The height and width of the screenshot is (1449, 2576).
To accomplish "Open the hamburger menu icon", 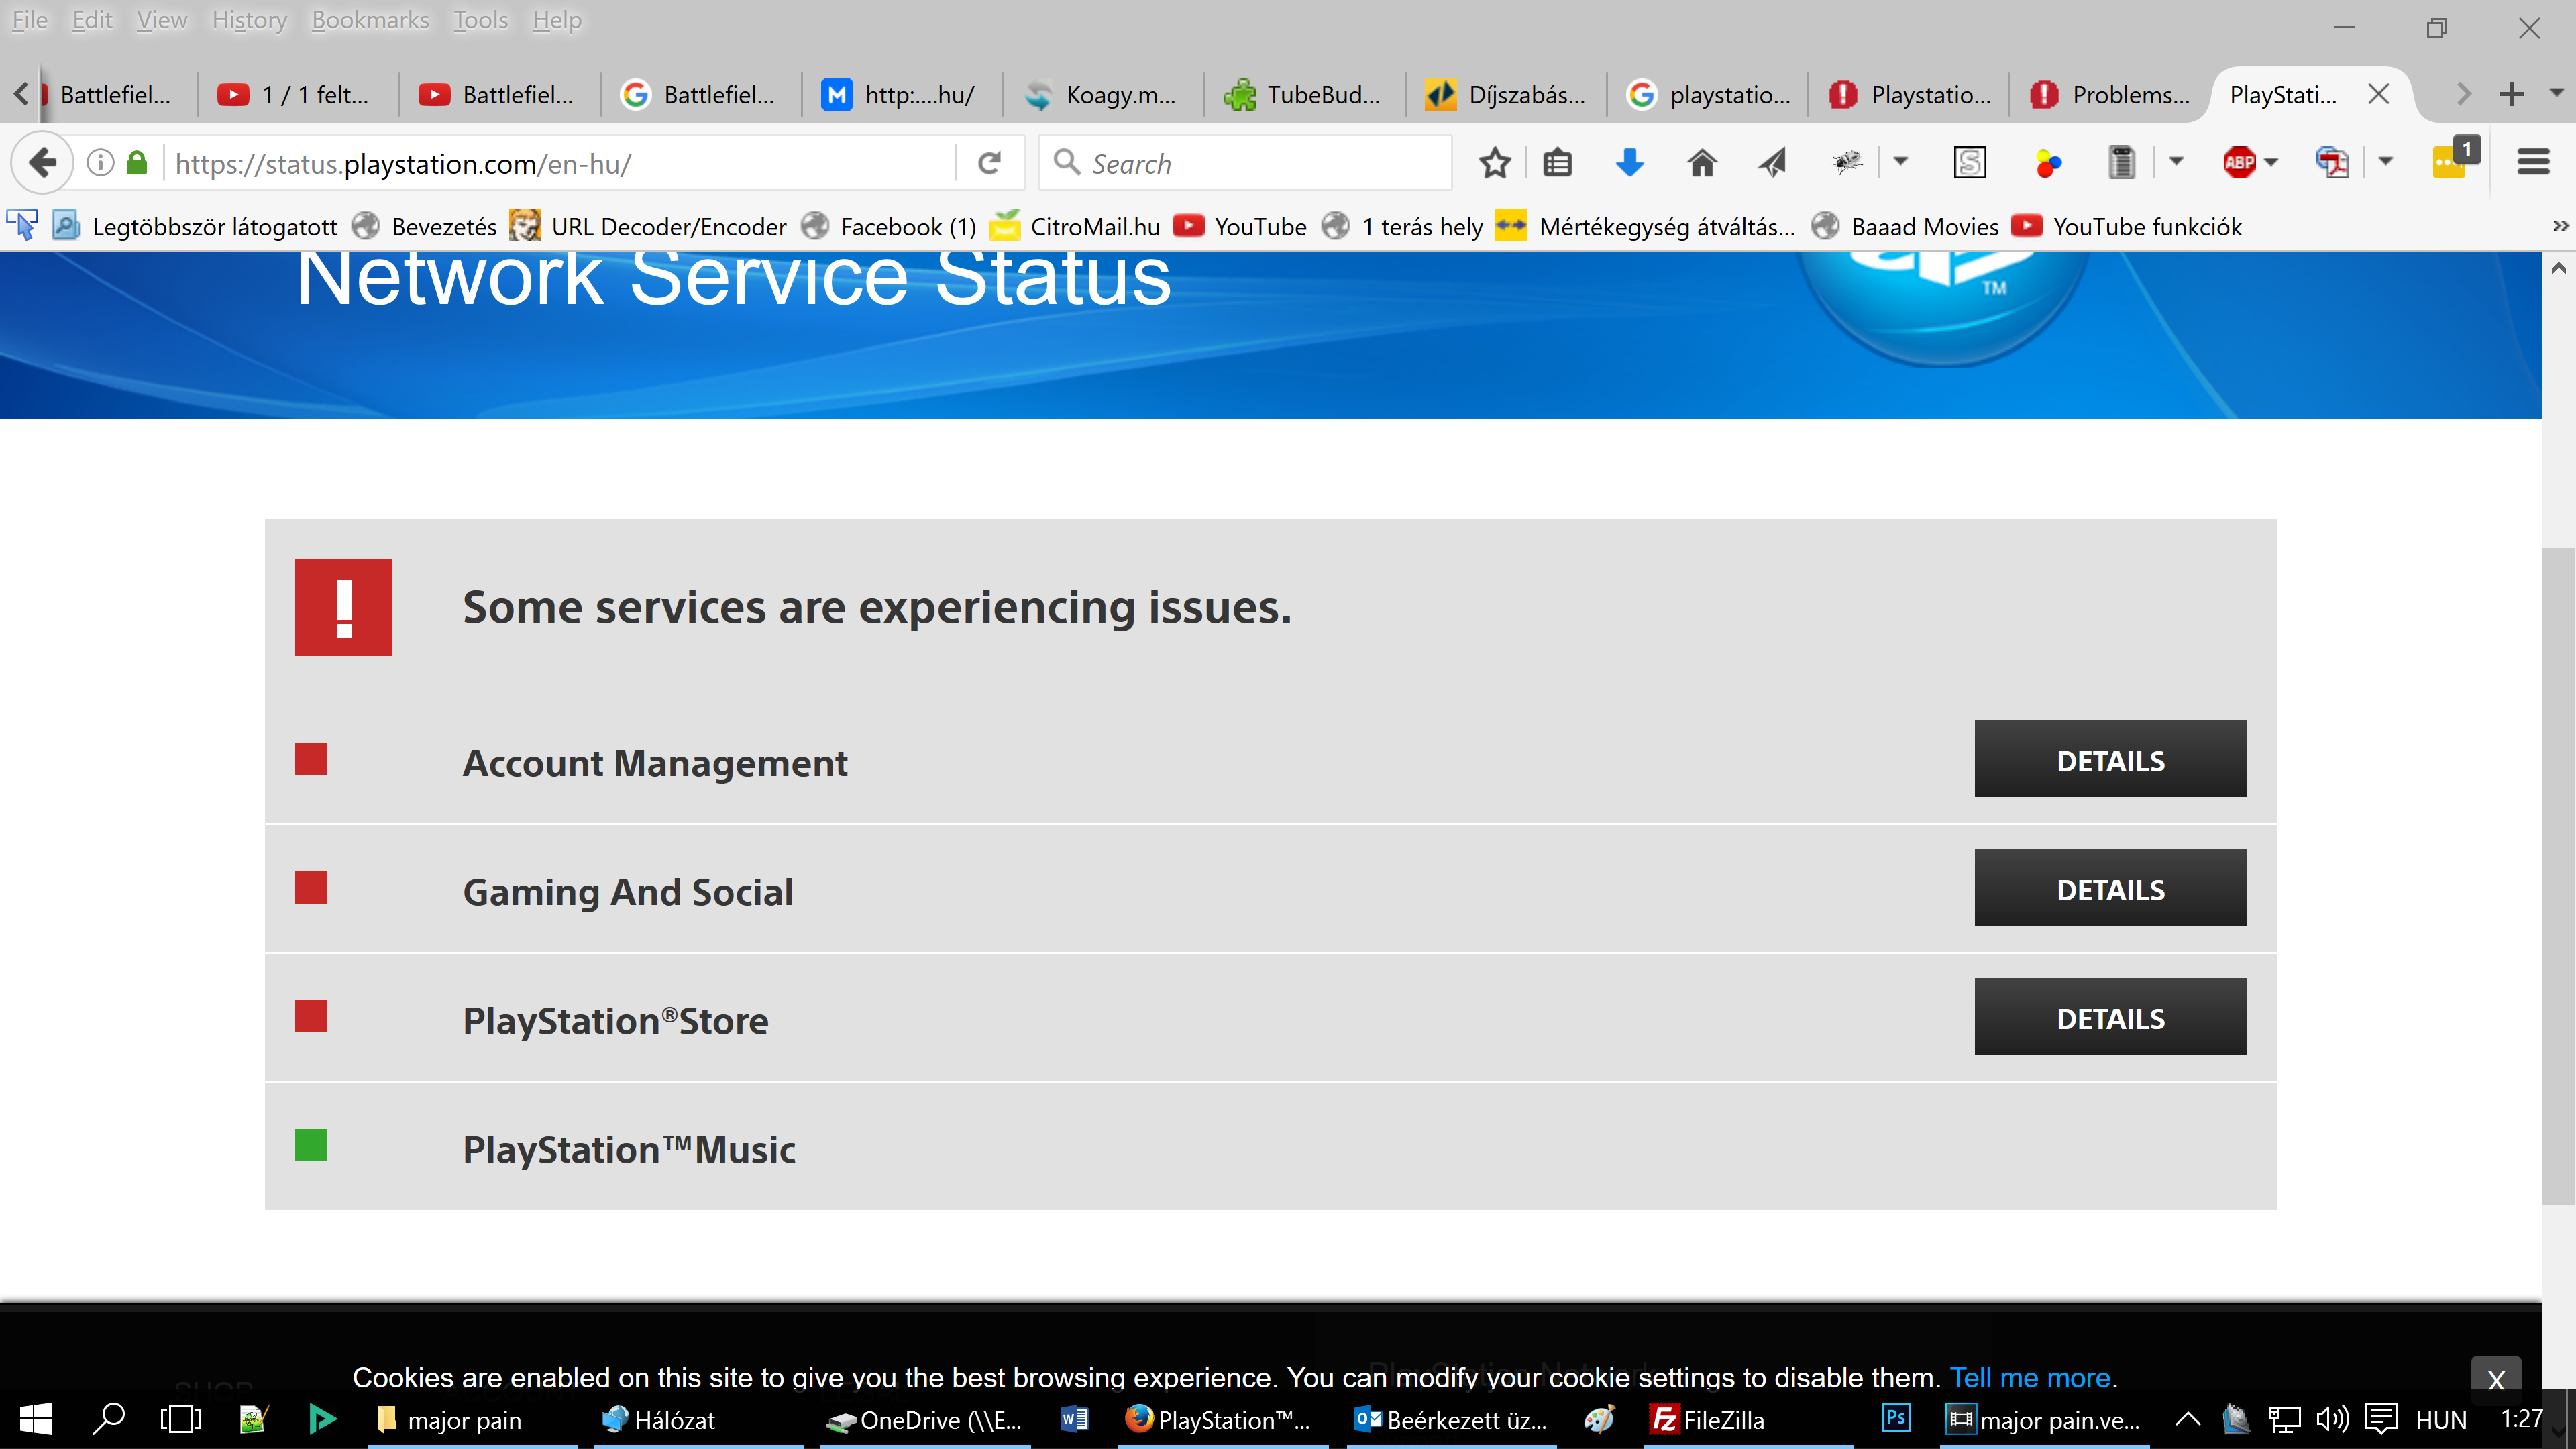I will [2533, 162].
